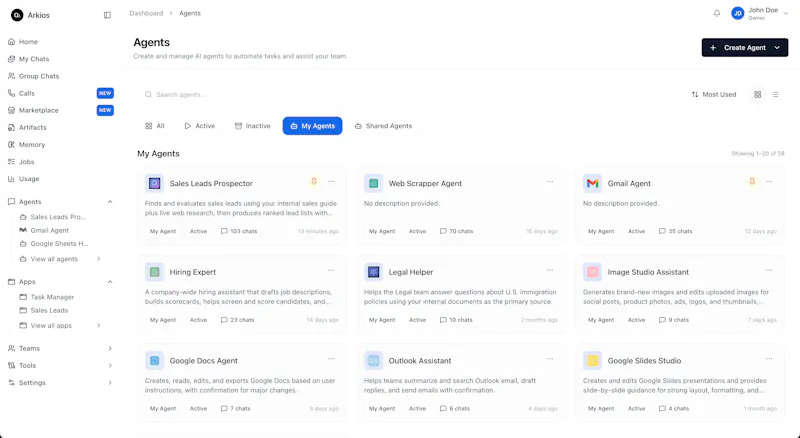Click the Image Studio Assistant card icon
The height and width of the screenshot is (438, 800).
[x=592, y=272]
